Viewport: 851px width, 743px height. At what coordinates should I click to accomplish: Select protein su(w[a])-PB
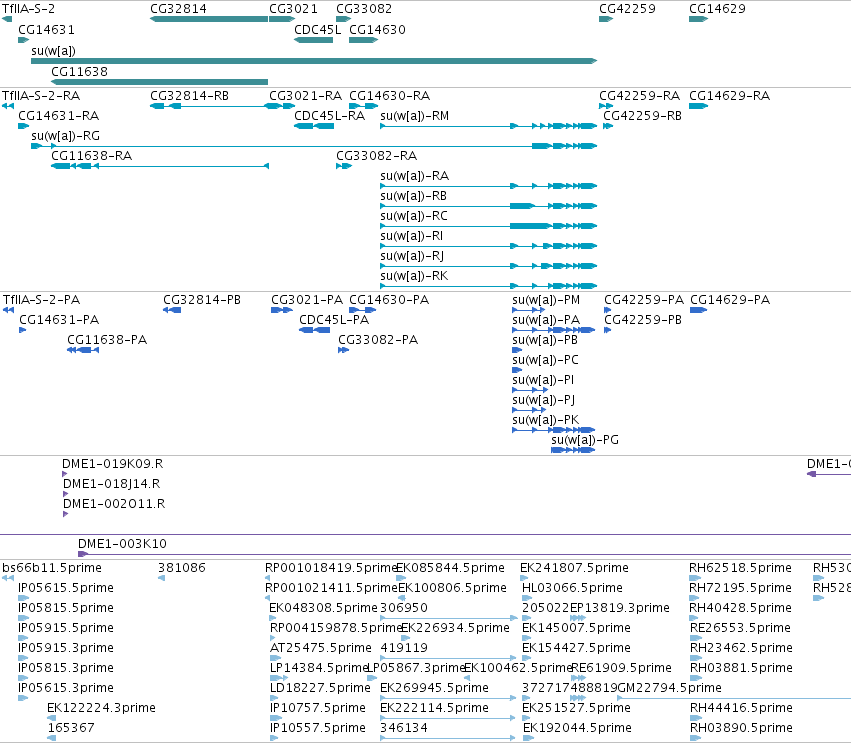coord(517,351)
